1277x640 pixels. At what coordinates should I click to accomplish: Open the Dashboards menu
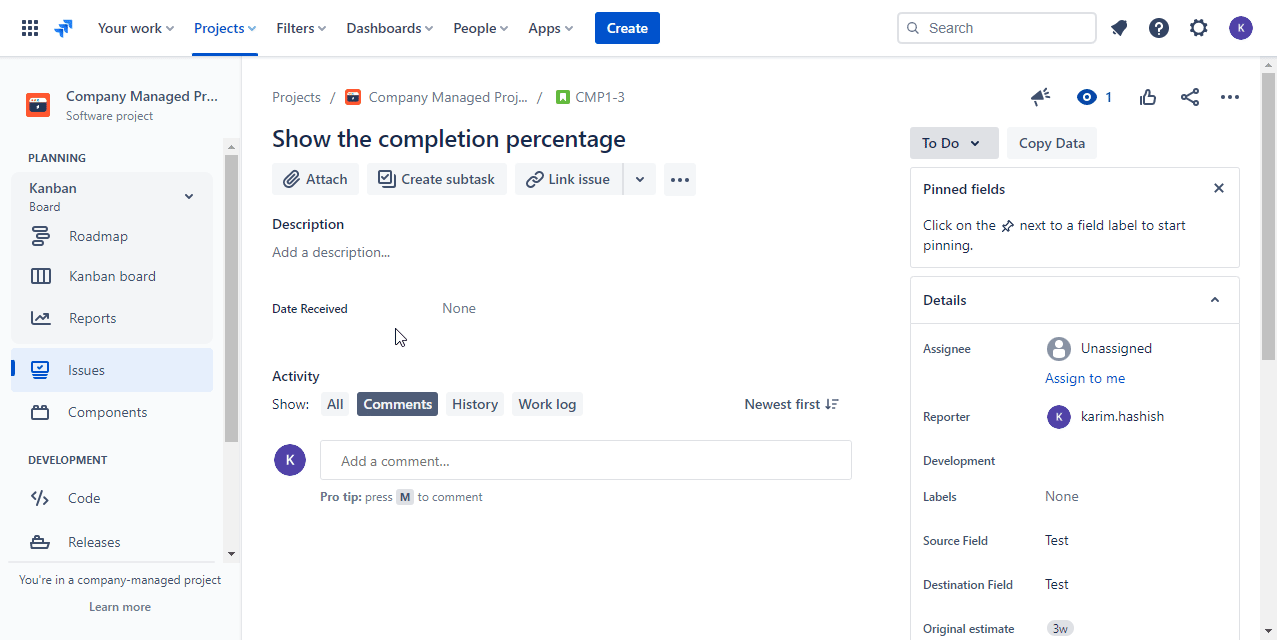point(389,27)
